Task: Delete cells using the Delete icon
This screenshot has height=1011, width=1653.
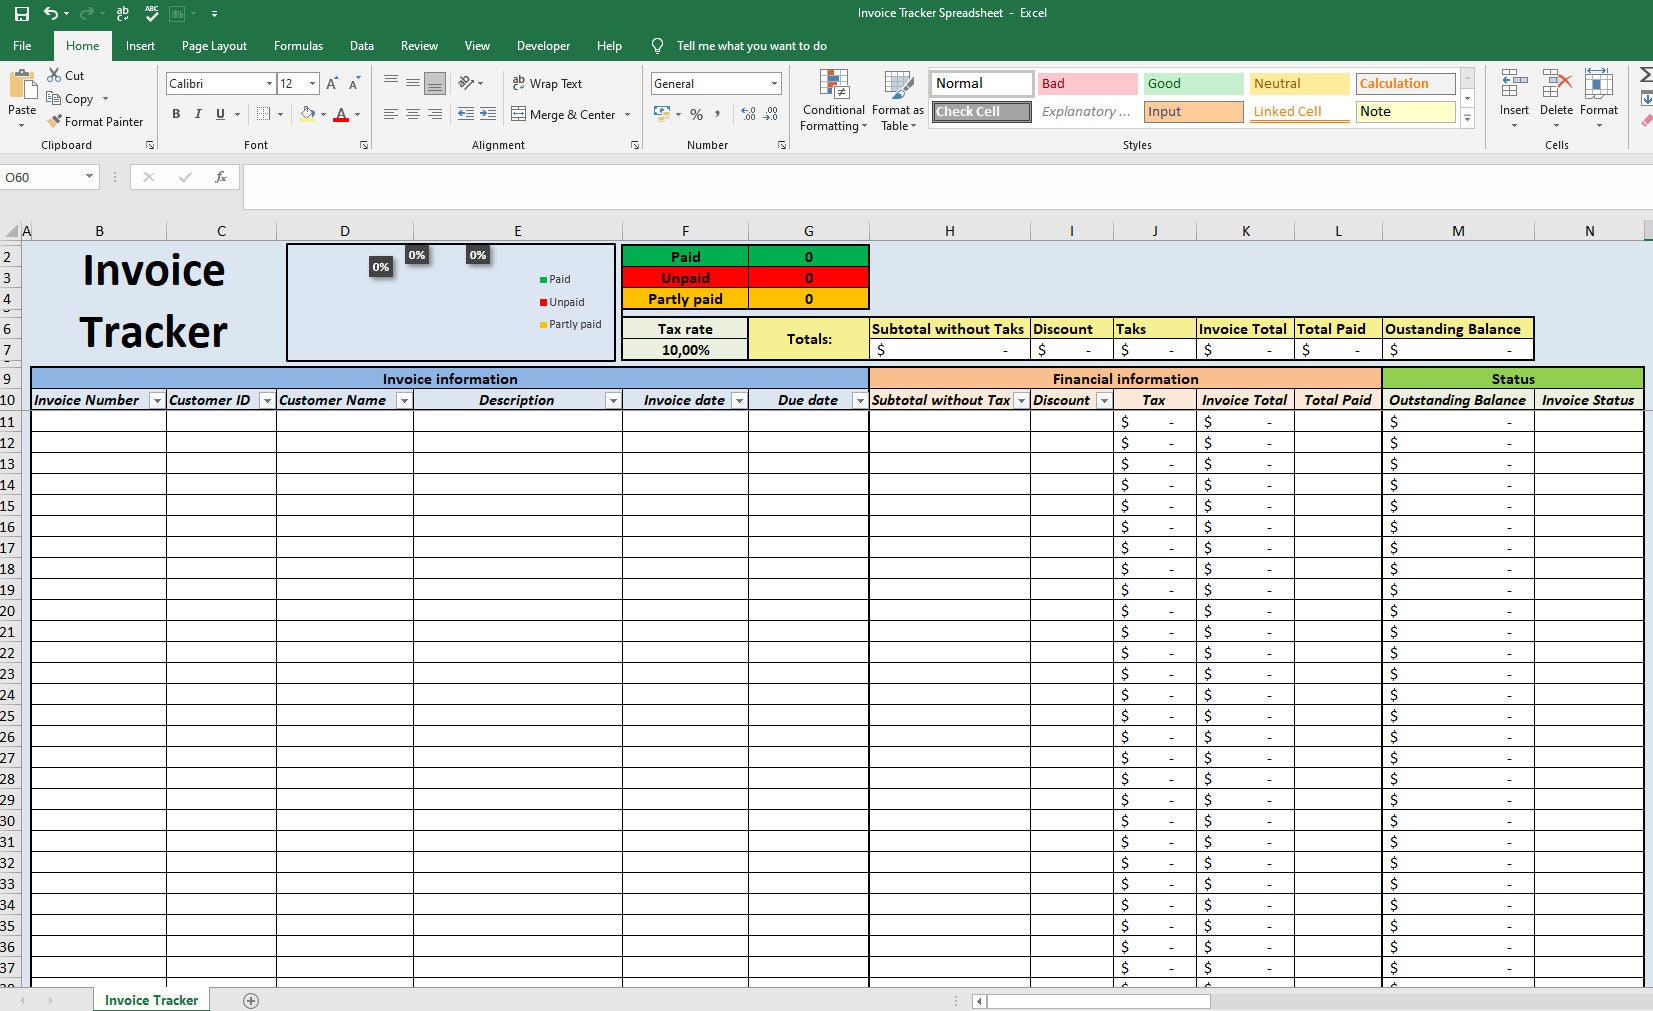Action: tap(1555, 95)
